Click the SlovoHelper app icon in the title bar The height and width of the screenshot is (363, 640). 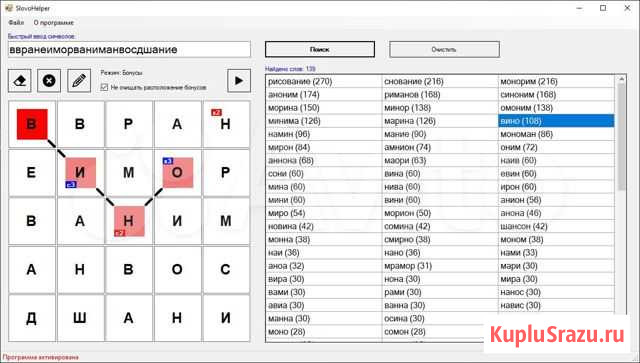[x=9, y=8]
